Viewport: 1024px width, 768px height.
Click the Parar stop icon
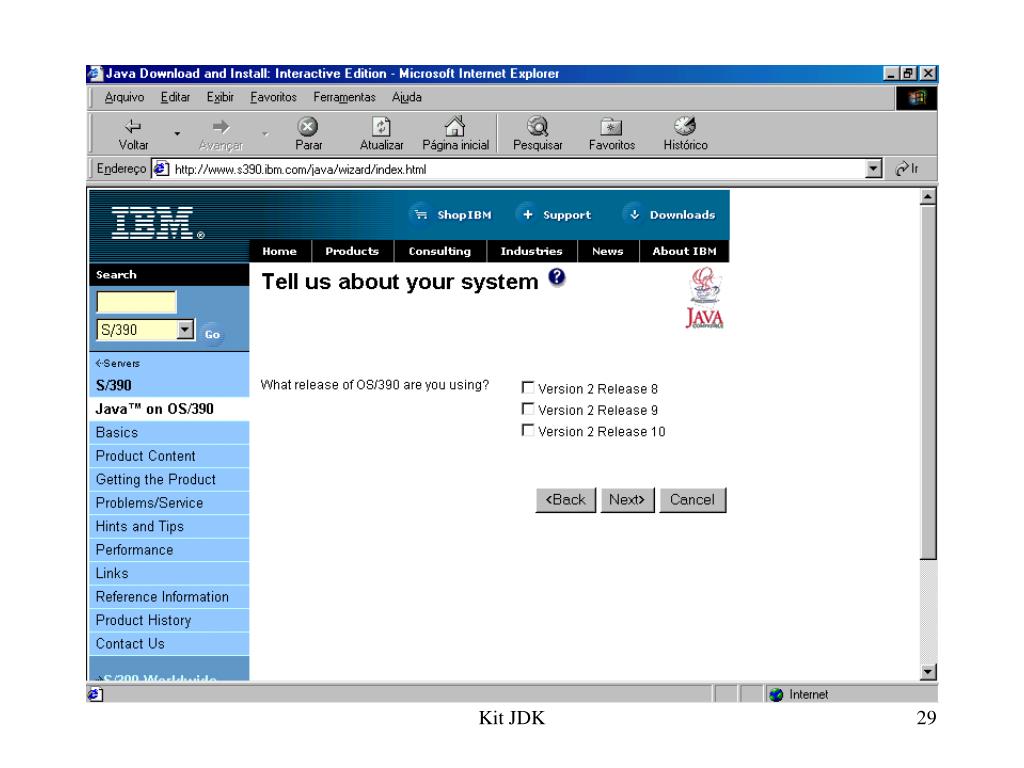click(308, 125)
